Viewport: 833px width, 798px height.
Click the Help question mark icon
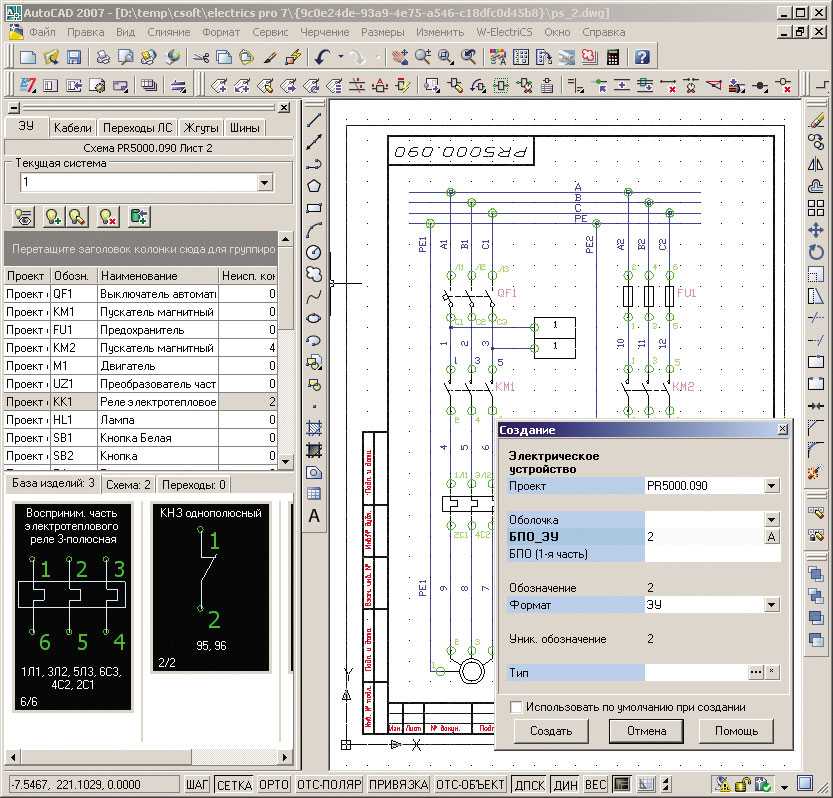642,57
